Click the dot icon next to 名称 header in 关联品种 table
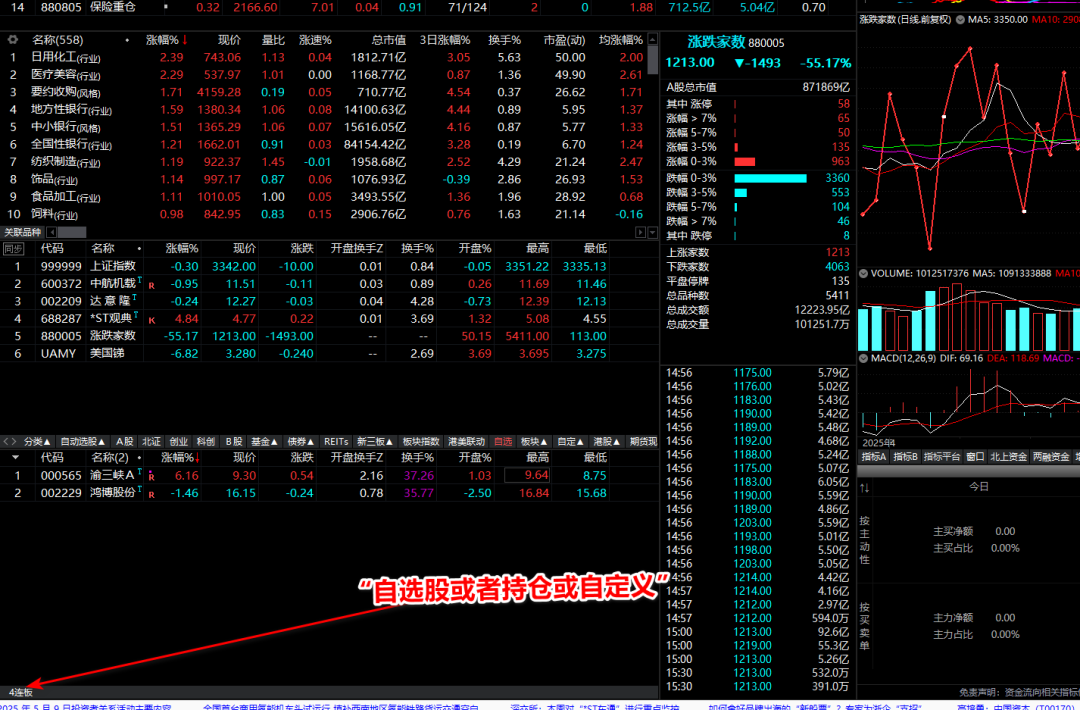Image resolution: width=1080 pixels, height=710 pixels. click(x=139, y=249)
